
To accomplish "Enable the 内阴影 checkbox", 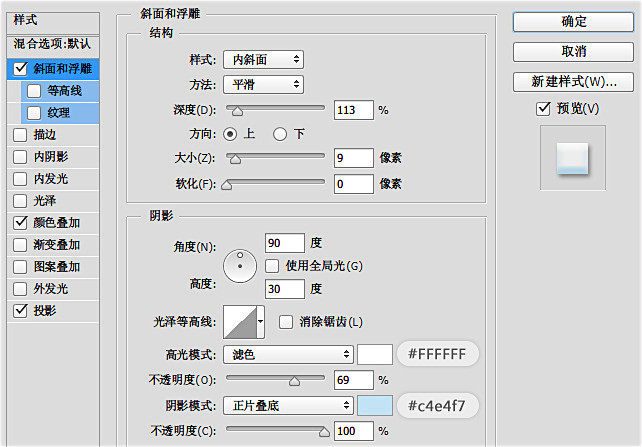I will click(20, 157).
